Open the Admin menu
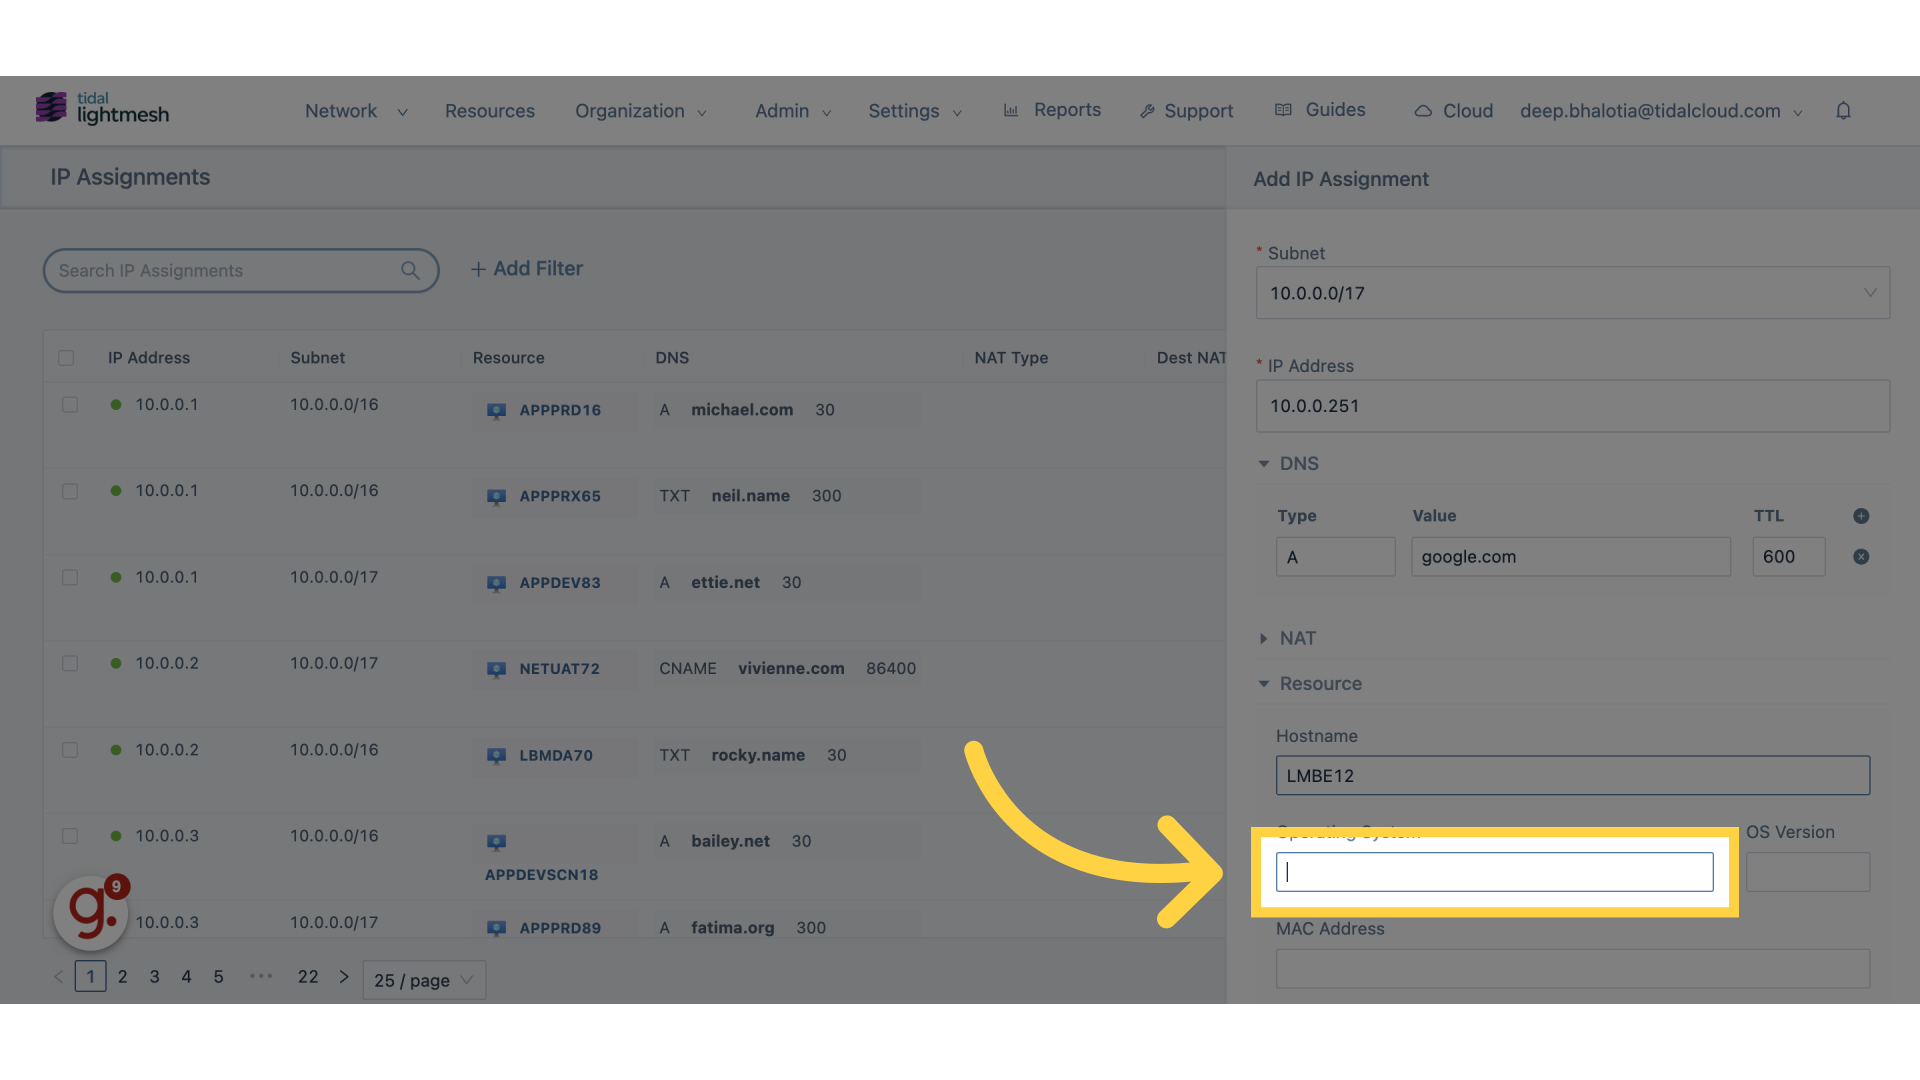This screenshot has height=1080, width=1920. click(793, 111)
